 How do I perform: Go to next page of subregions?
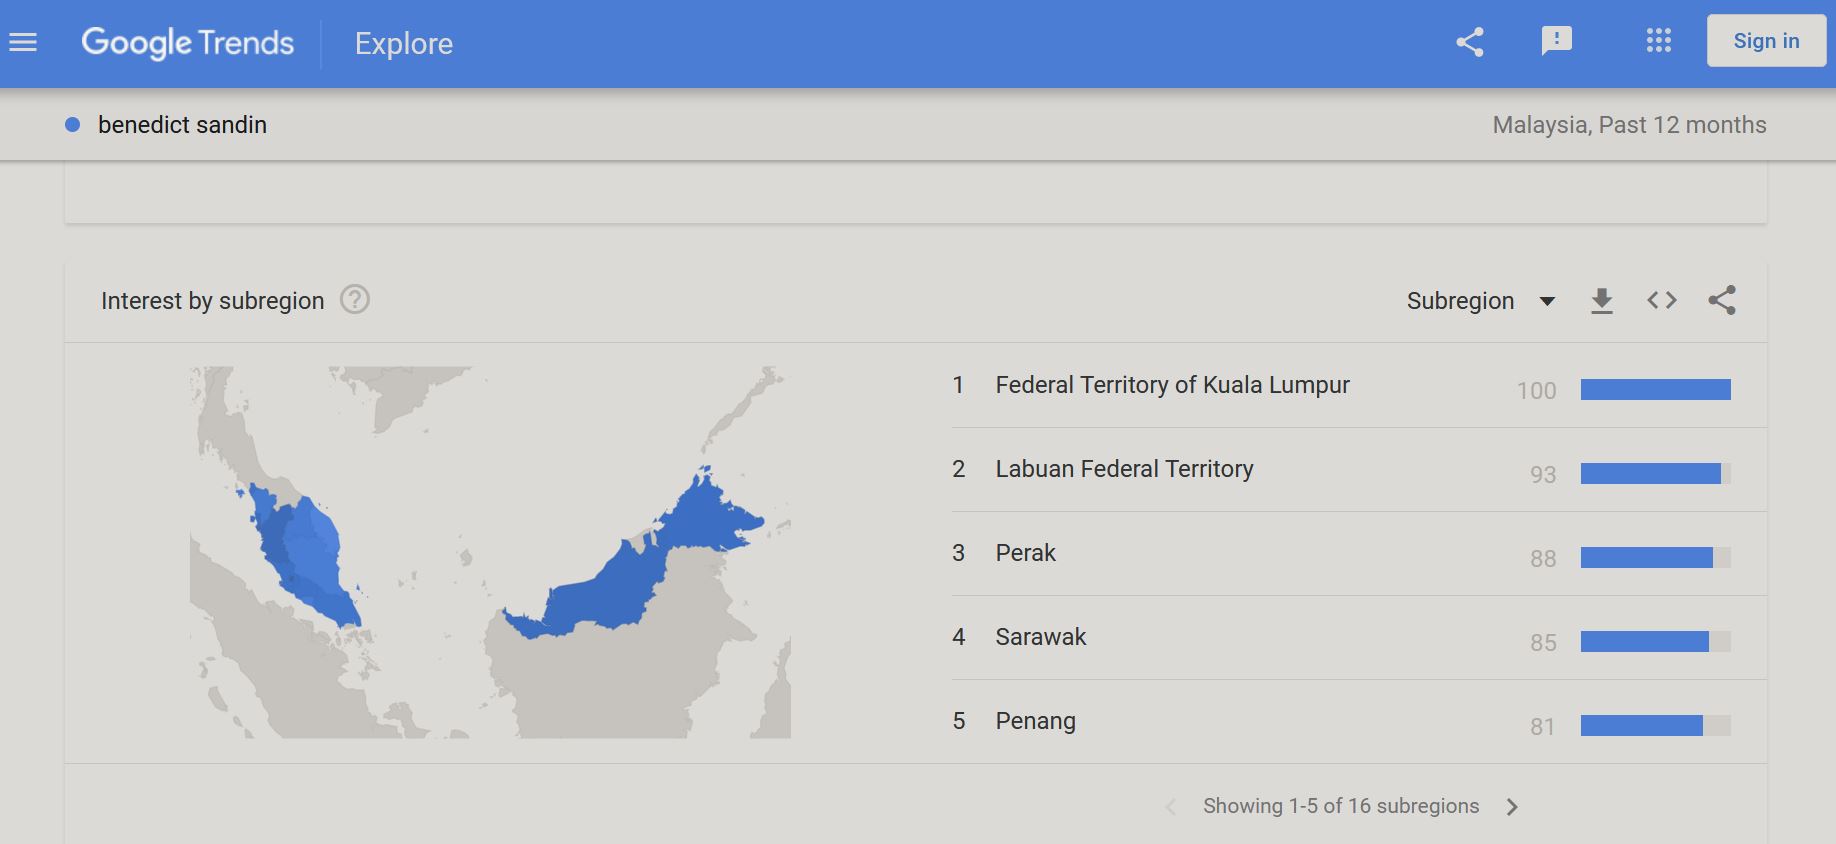point(1512,807)
